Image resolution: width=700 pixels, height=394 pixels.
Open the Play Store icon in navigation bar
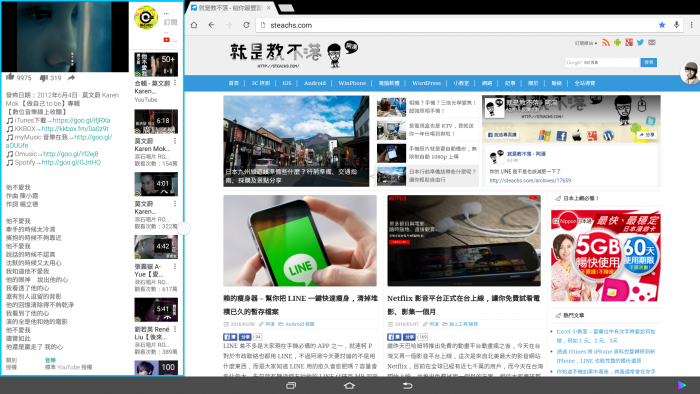[682, 385]
